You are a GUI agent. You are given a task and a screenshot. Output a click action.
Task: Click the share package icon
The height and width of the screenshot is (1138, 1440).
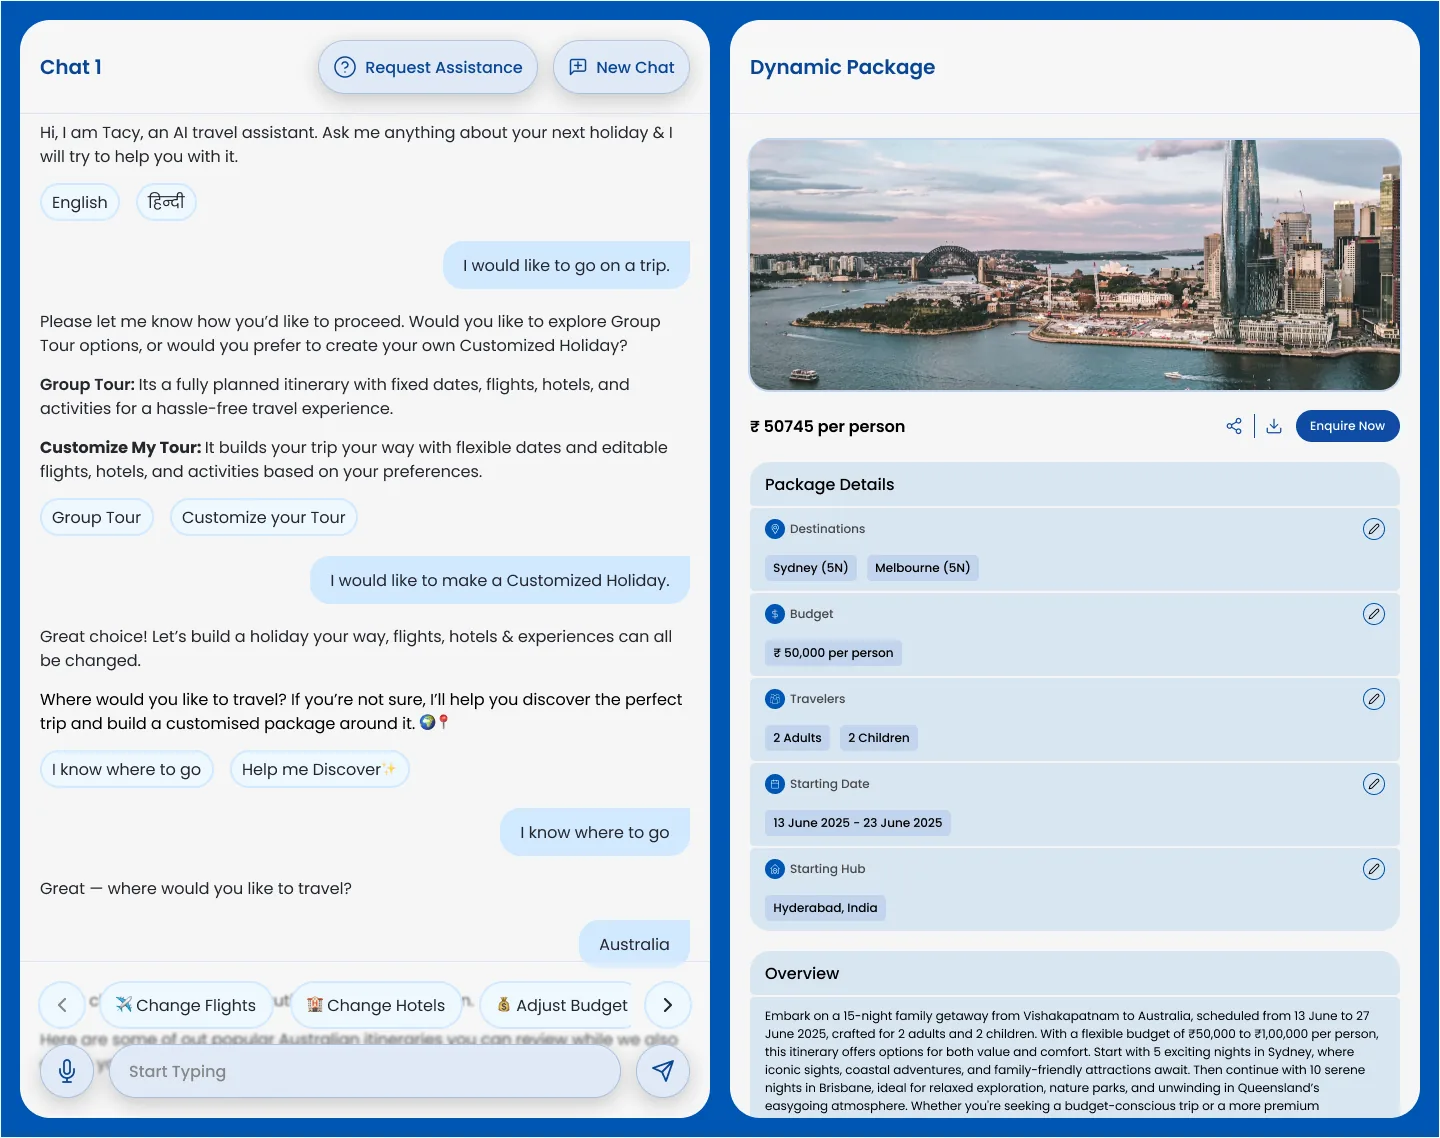coord(1234,426)
